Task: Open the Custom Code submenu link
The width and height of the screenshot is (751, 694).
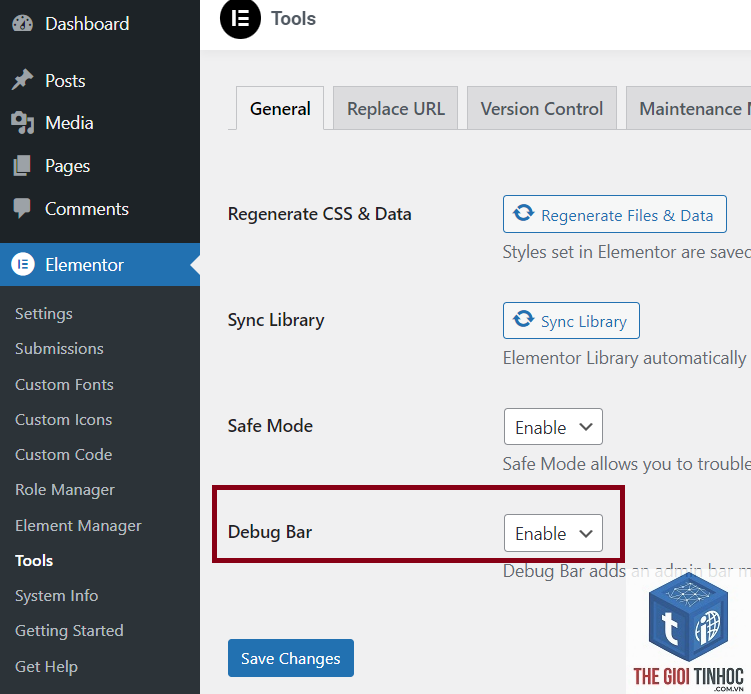Action: click(x=63, y=455)
